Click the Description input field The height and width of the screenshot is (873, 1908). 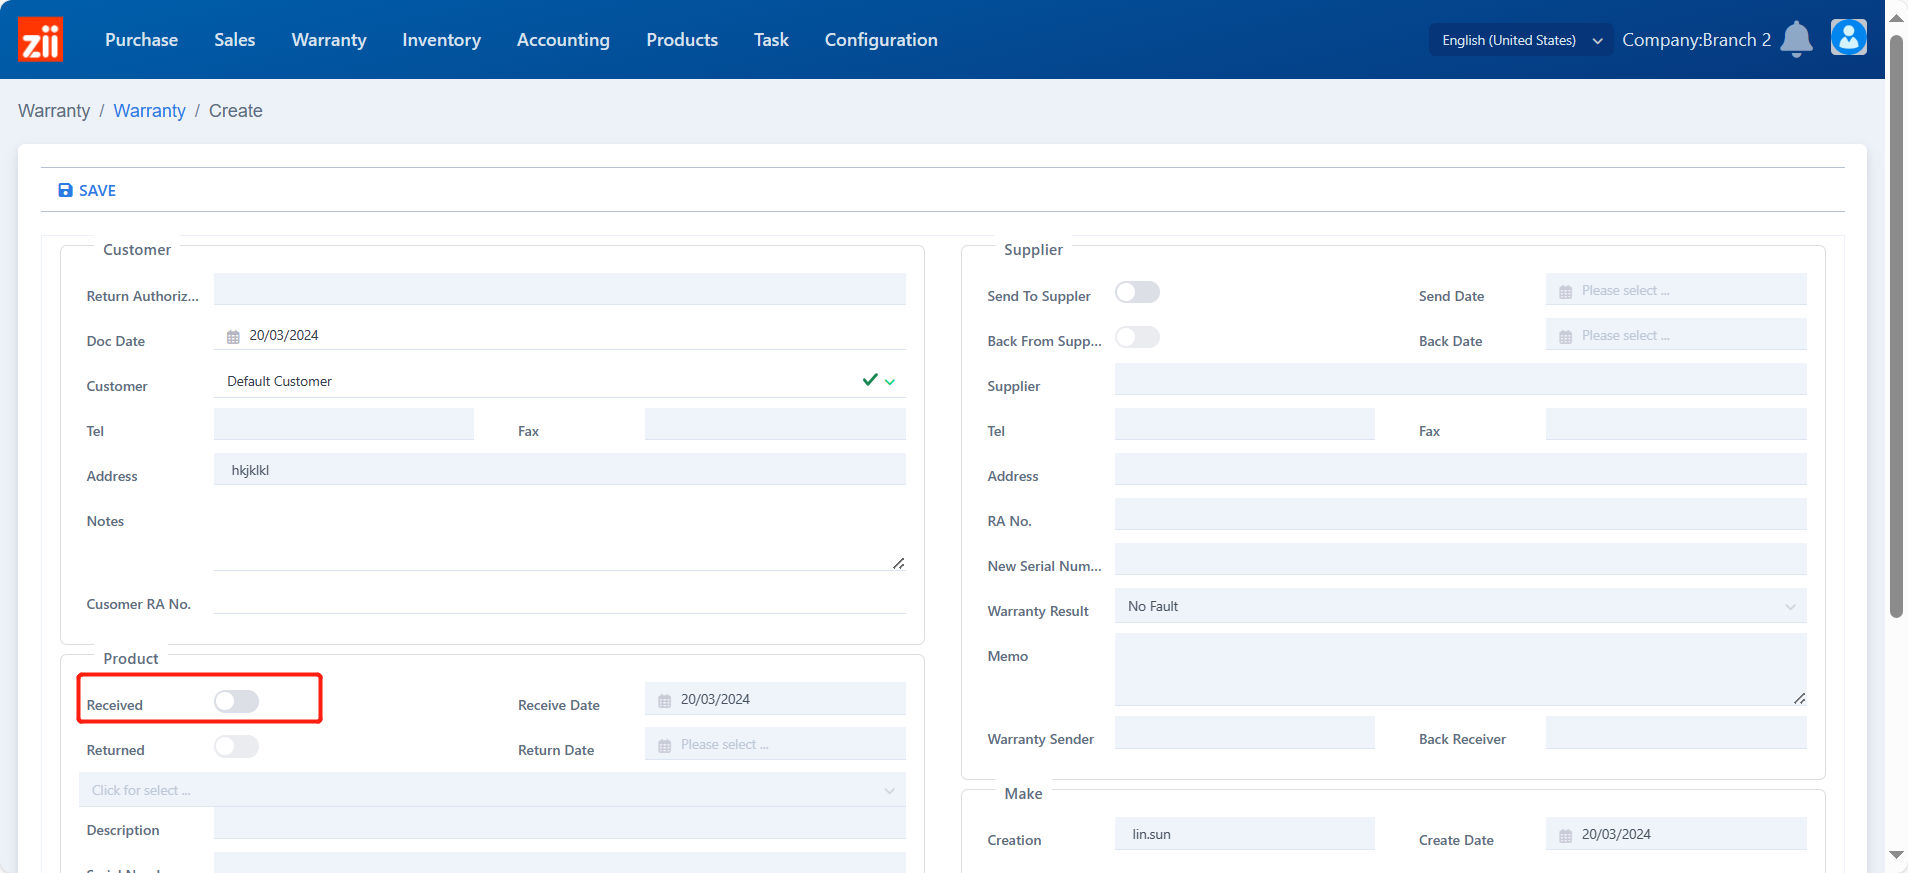point(560,823)
